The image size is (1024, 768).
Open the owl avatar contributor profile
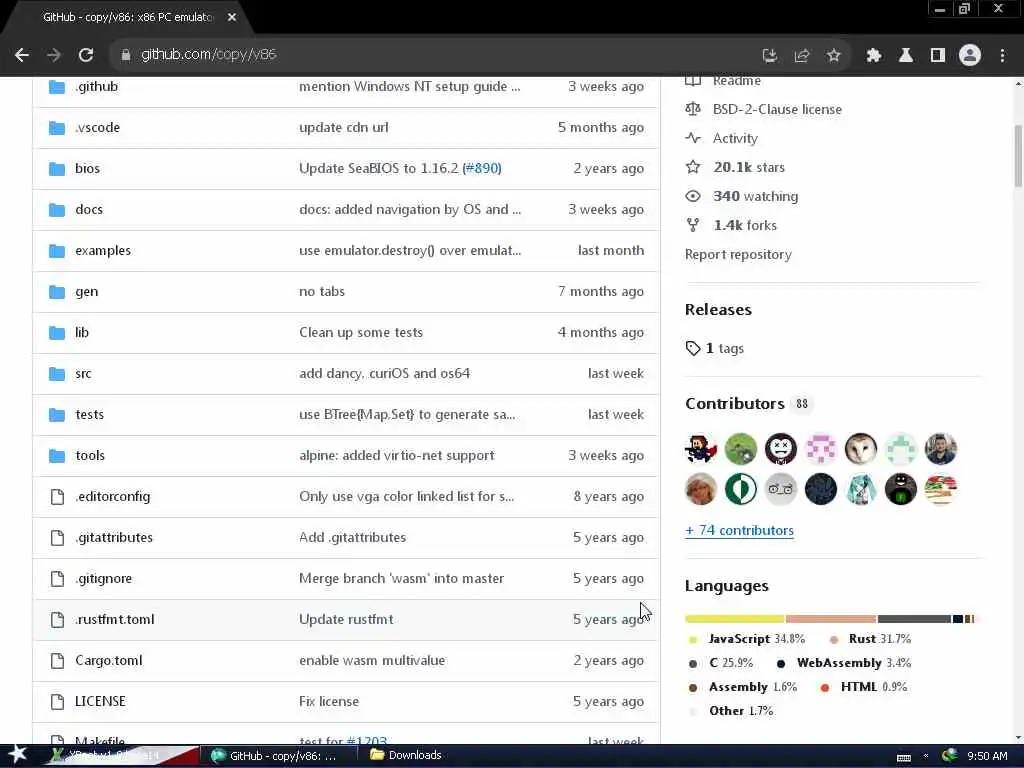tap(861, 449)
